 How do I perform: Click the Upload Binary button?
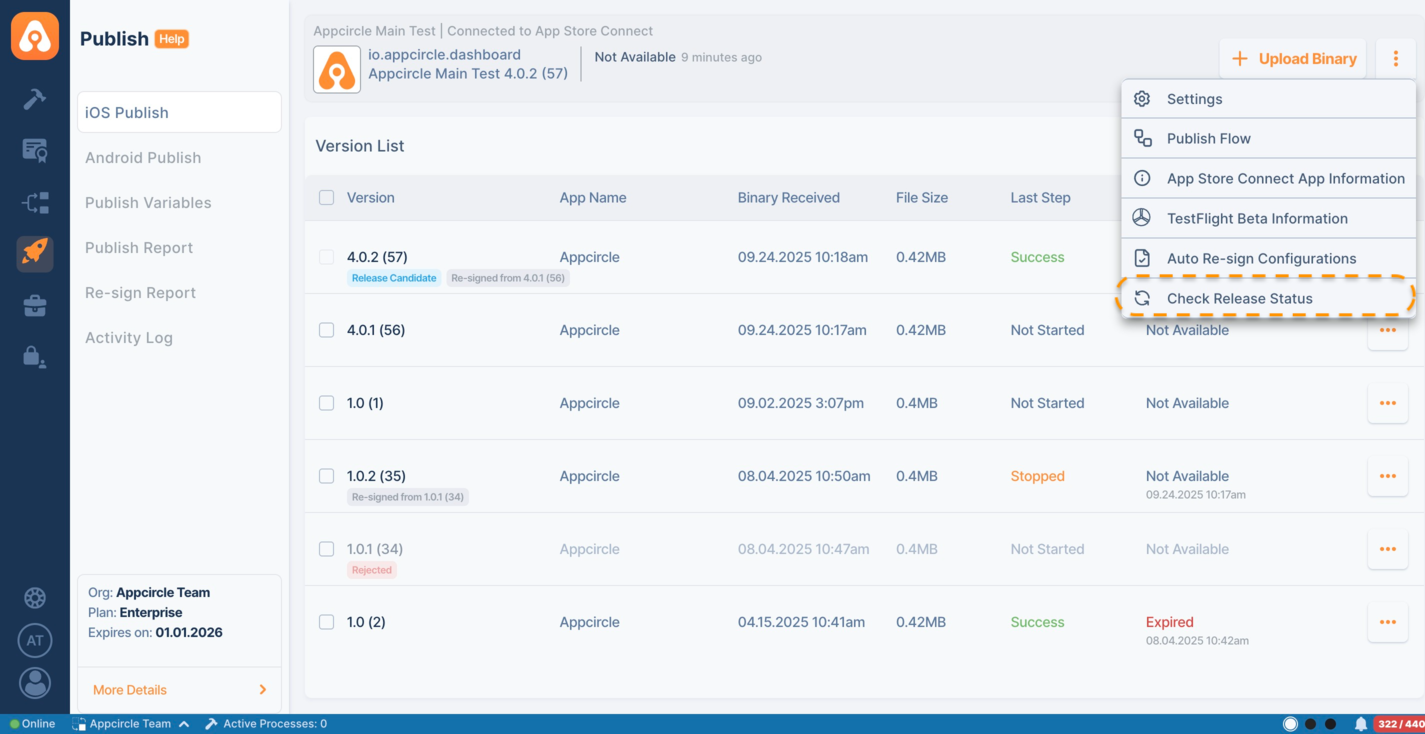tap(1292, 59)
